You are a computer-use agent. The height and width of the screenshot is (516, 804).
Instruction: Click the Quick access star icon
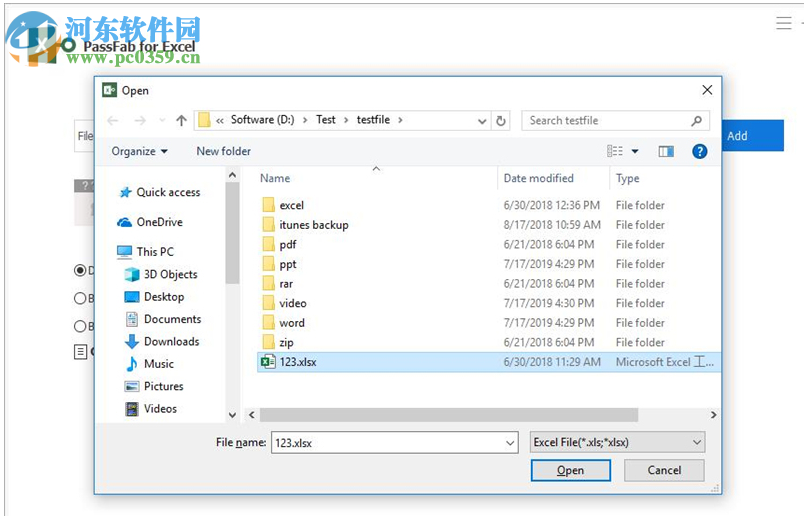click(125, 192)
